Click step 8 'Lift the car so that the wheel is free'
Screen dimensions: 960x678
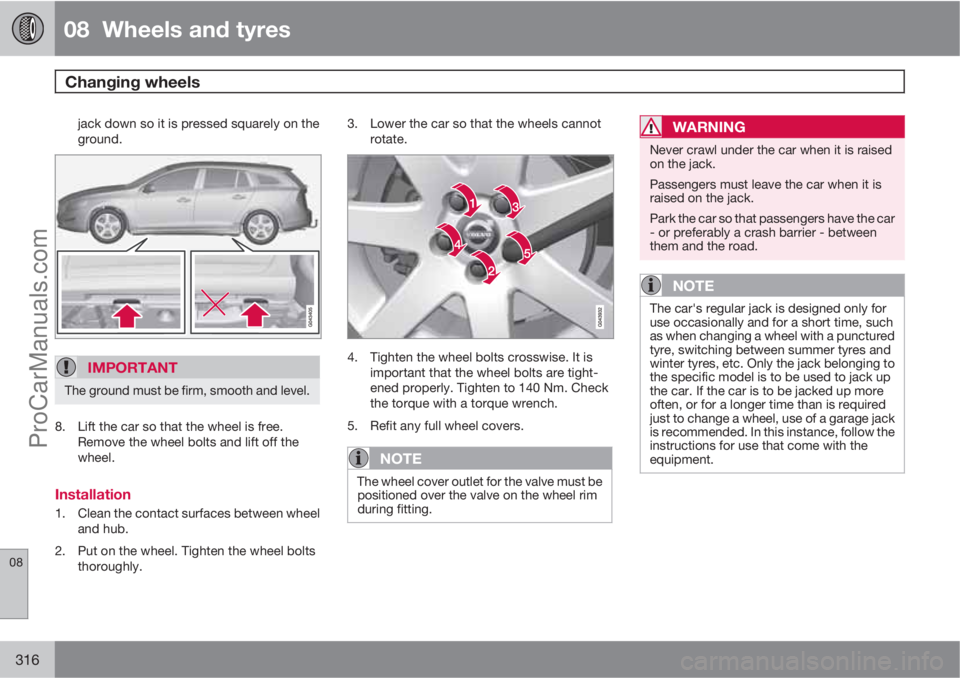[x=180, y=426]
